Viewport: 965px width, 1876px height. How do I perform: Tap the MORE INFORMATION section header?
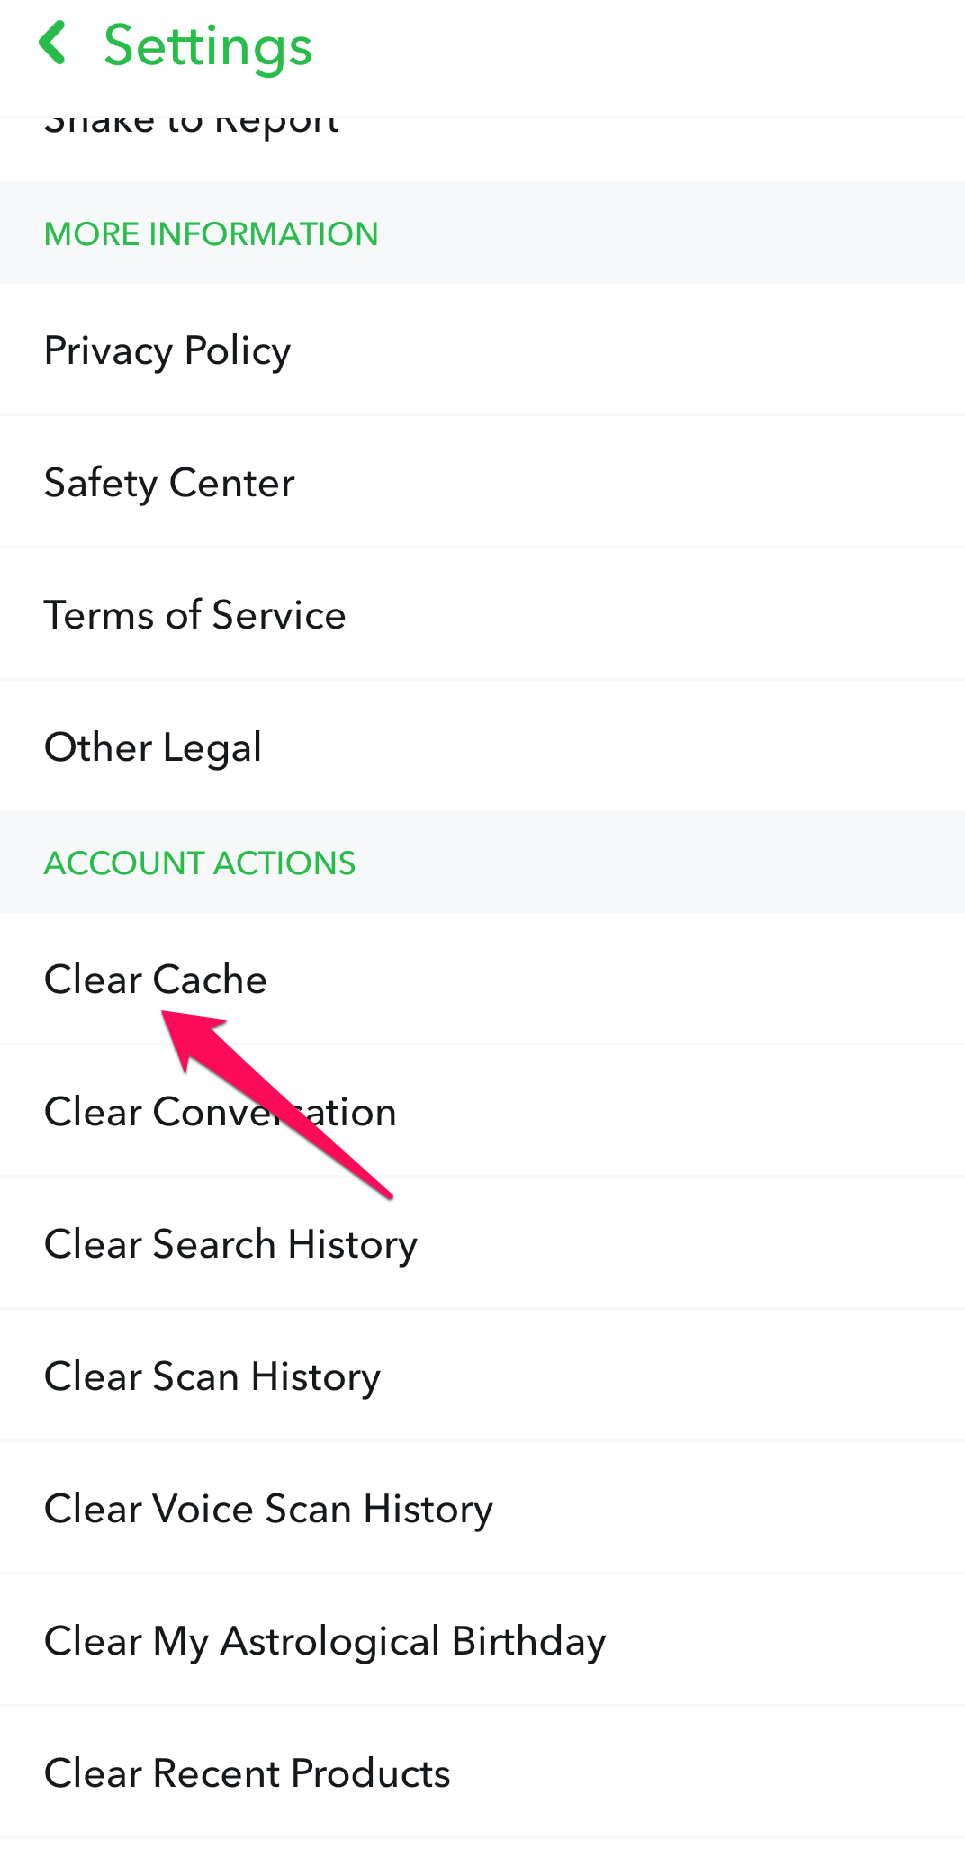[211, 234]
